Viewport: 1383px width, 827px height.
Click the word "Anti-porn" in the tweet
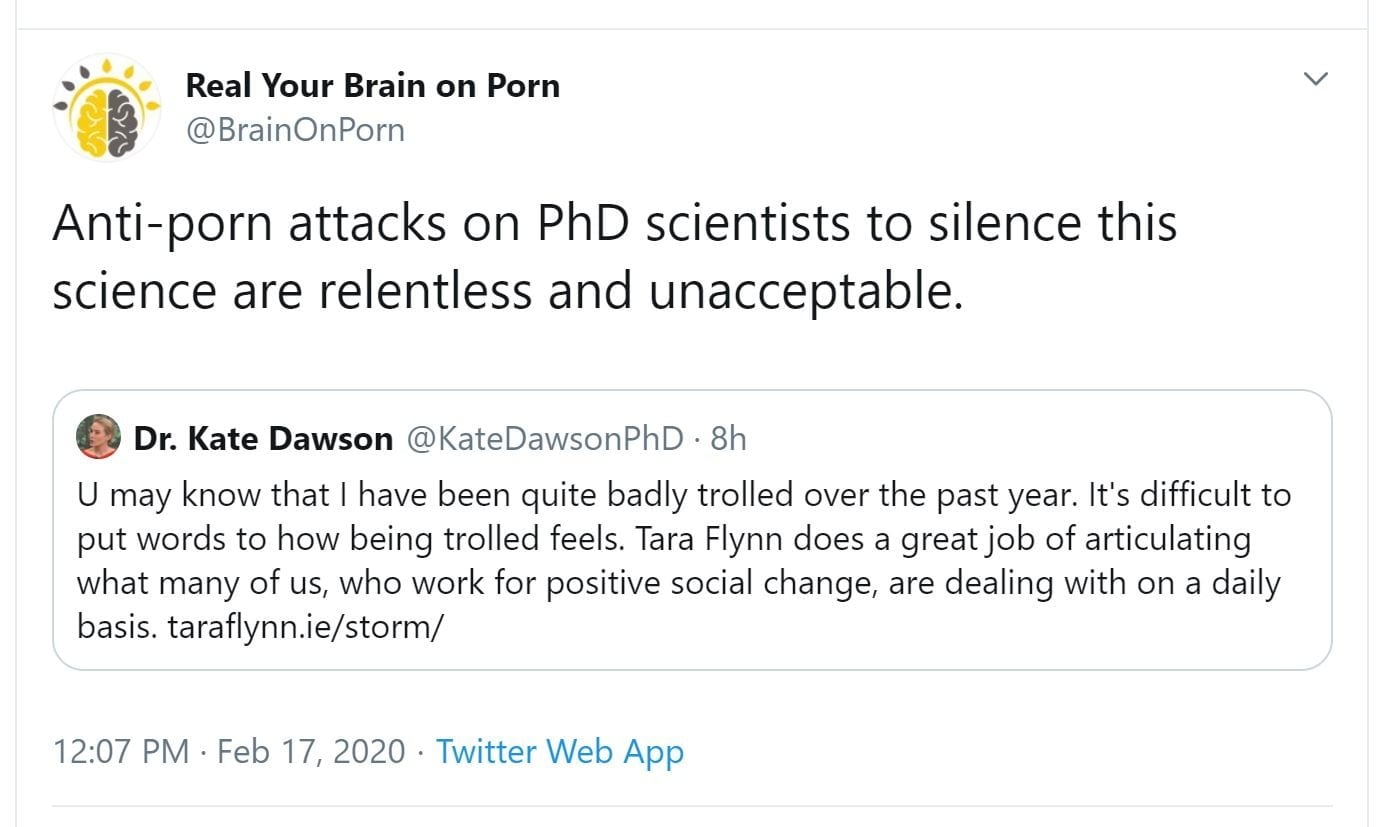pos(163,225)
